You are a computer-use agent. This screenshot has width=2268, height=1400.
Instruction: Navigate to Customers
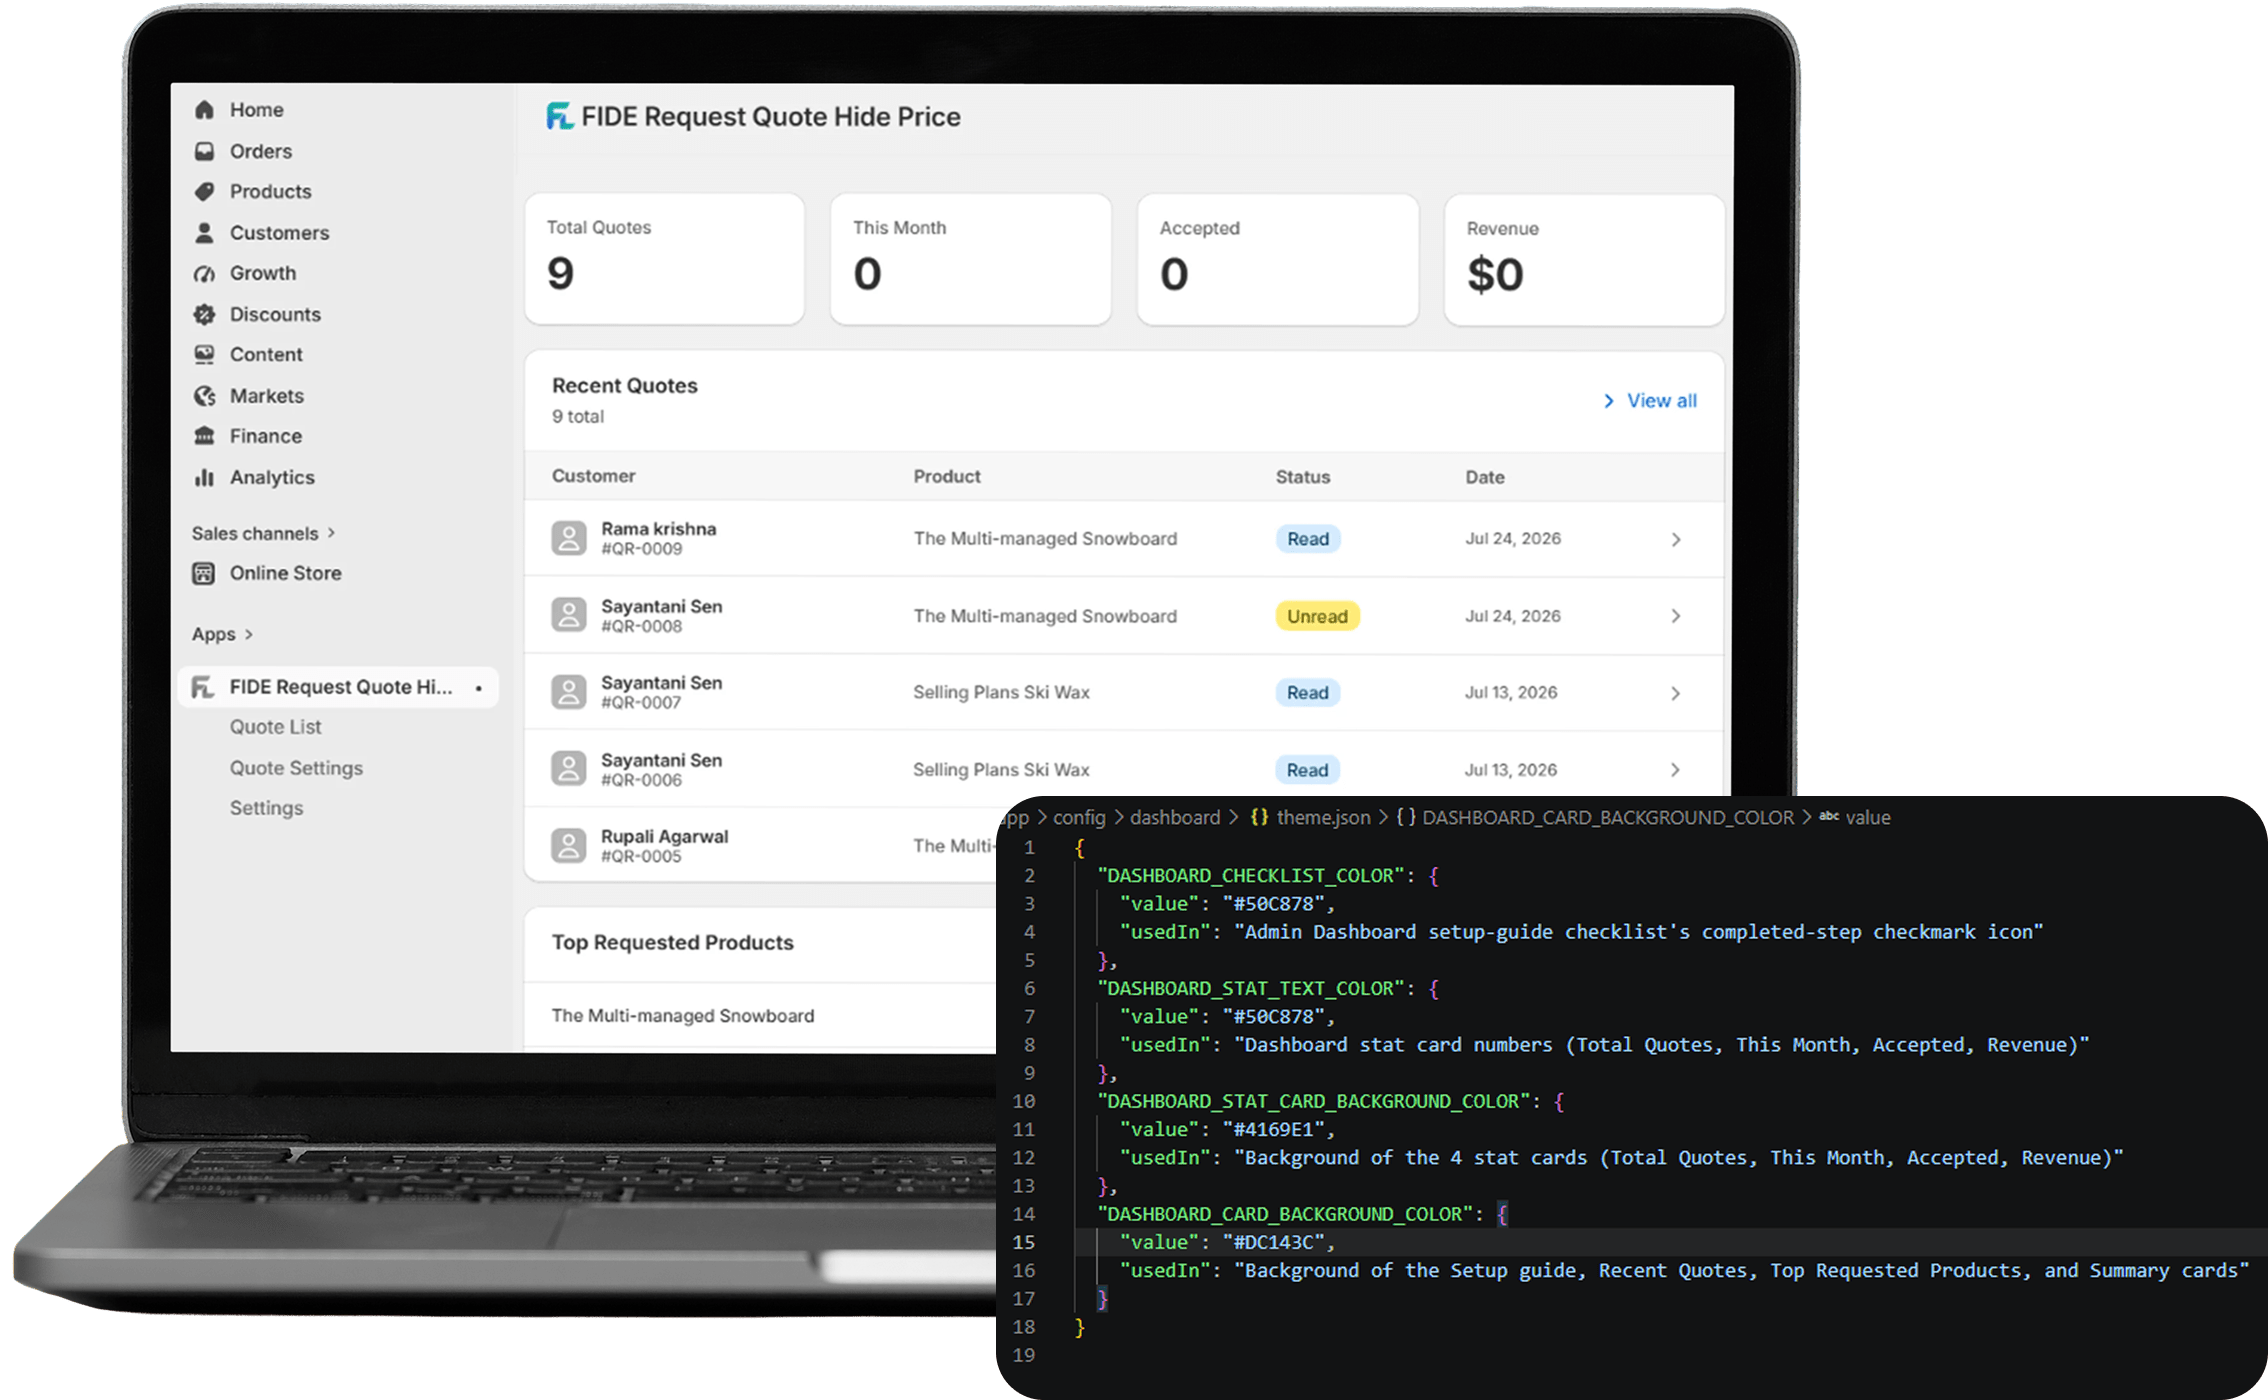coord(279,232)
